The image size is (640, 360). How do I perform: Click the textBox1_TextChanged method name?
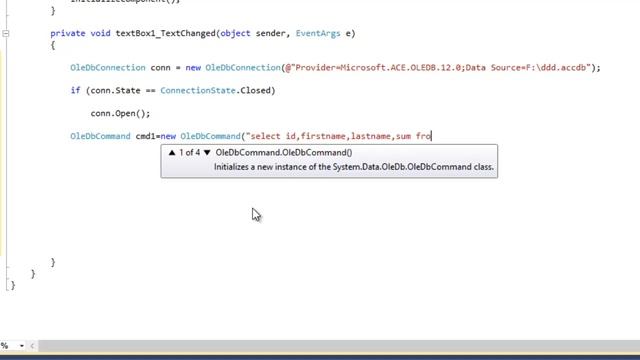pyautogui.click(x=166, y=33)
